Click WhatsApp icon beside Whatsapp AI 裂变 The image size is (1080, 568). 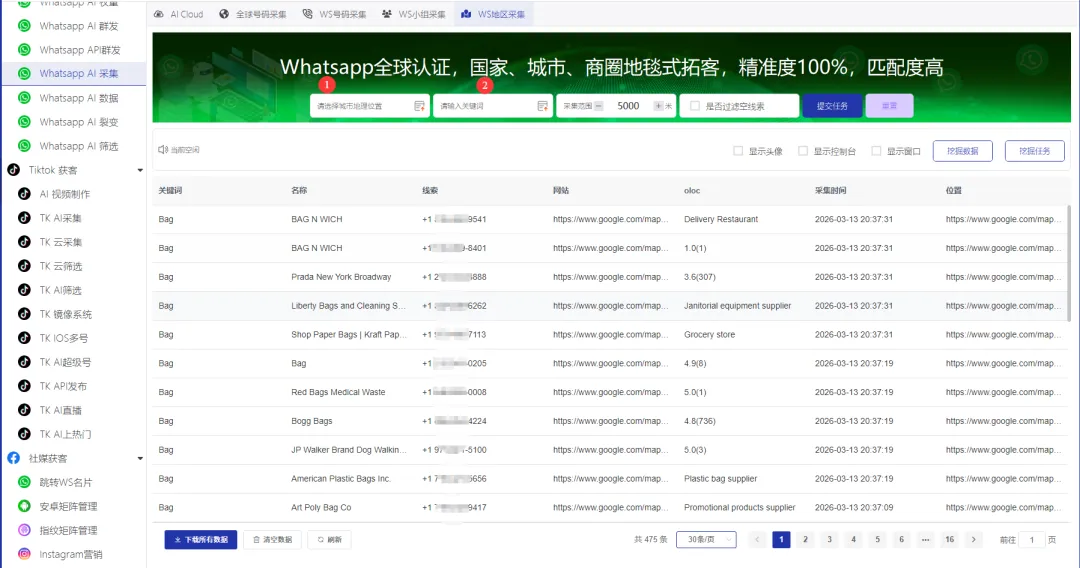coord(24,122)
